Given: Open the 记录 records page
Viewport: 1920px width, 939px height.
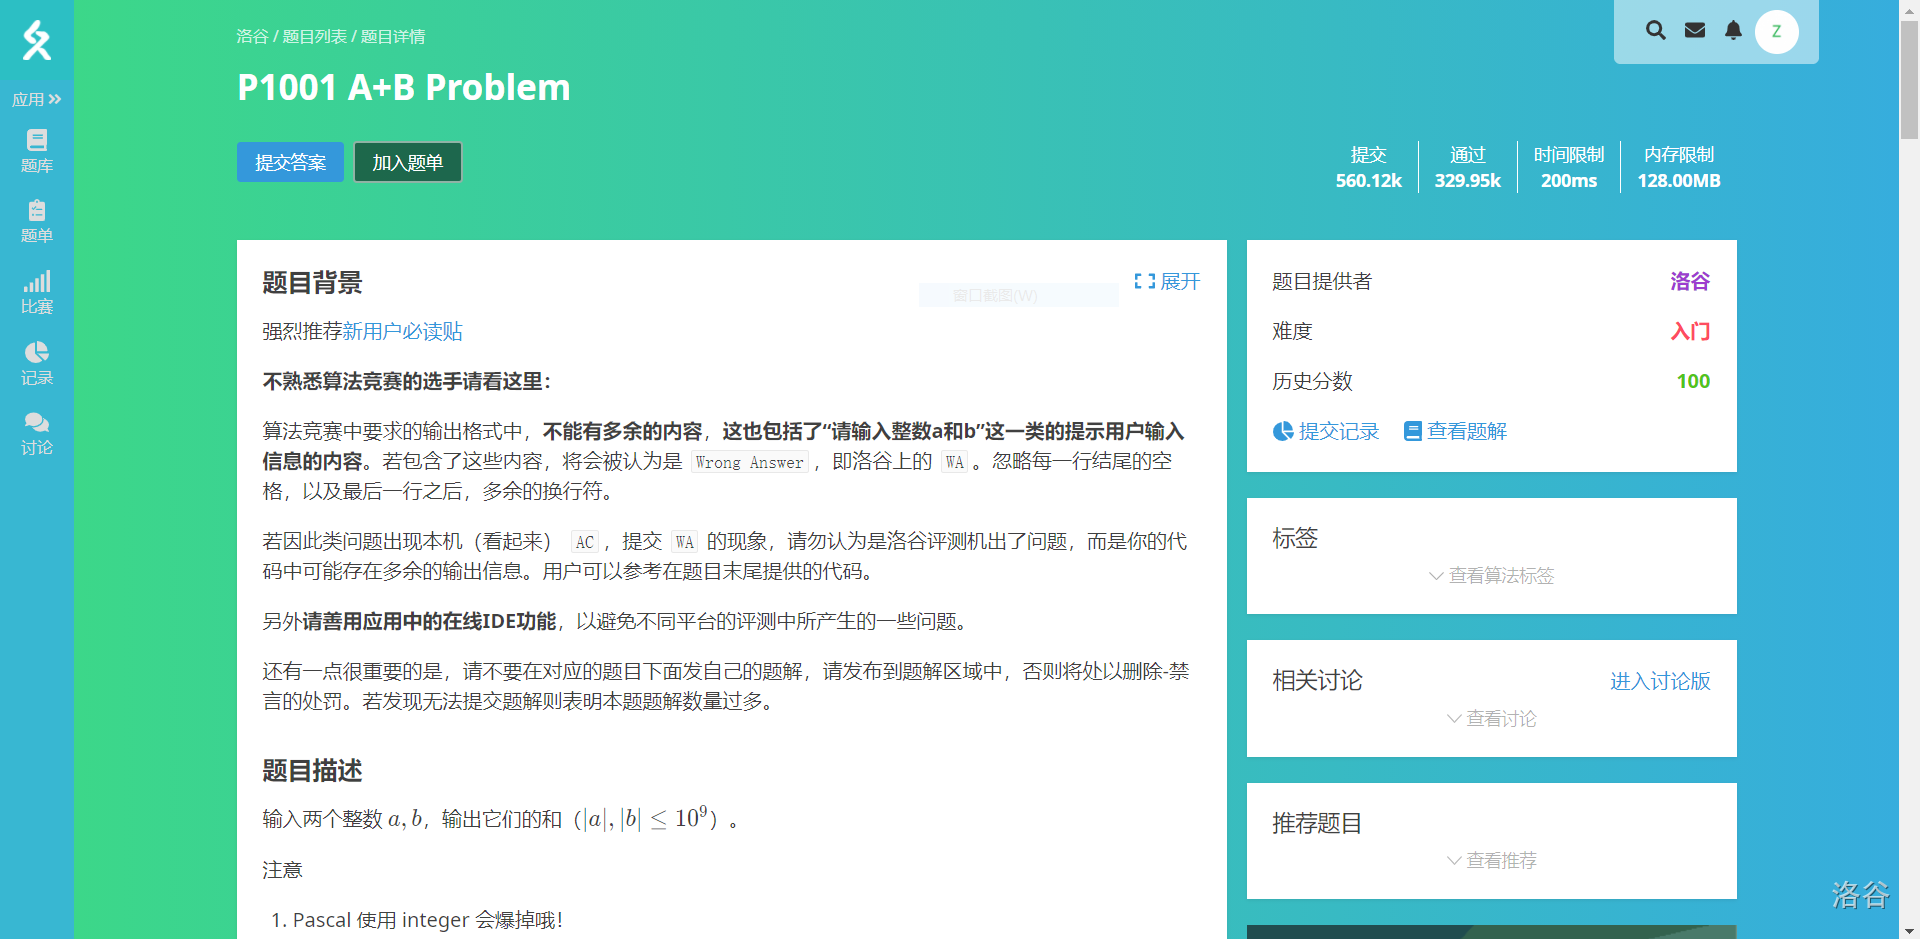Looking at the screenshot, I should 37,364.
